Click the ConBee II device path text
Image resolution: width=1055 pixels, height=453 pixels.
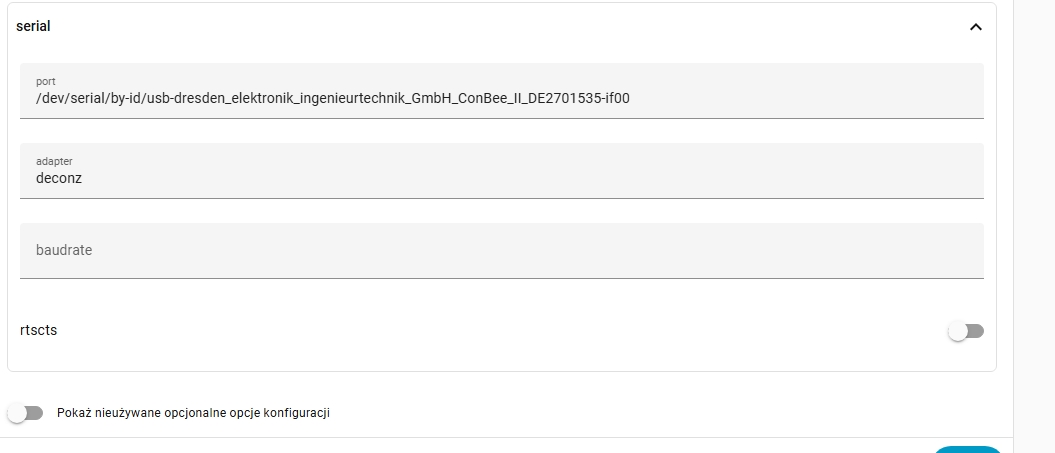point(332,98)
